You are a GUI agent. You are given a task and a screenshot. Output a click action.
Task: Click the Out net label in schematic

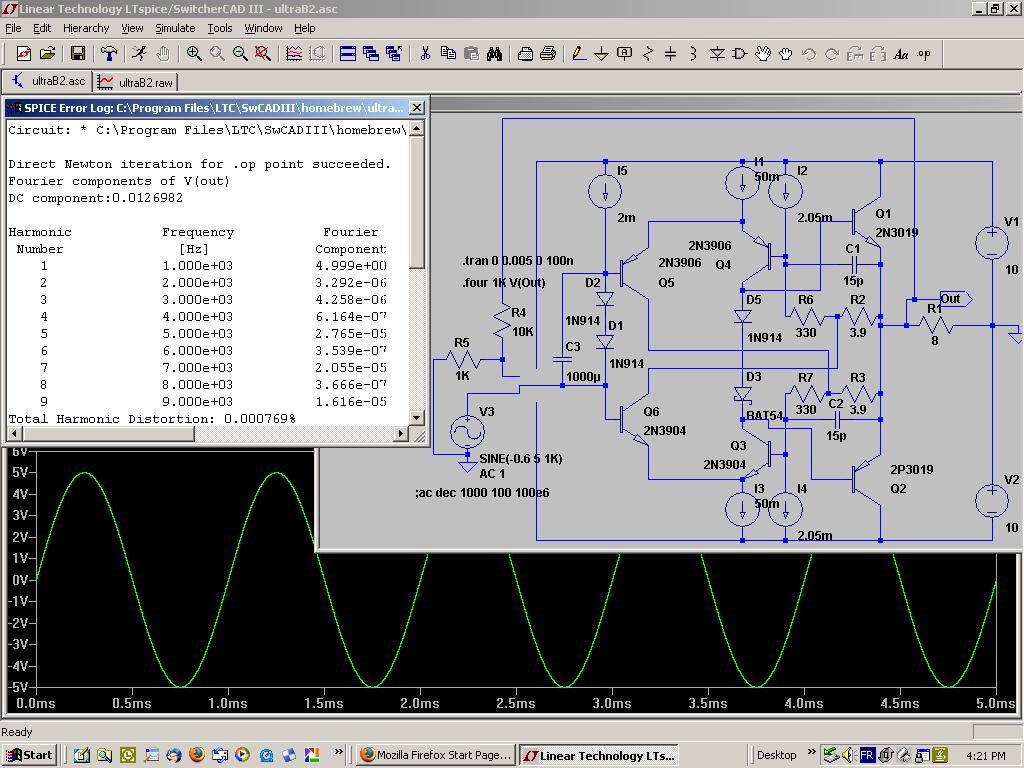point(950,298)
